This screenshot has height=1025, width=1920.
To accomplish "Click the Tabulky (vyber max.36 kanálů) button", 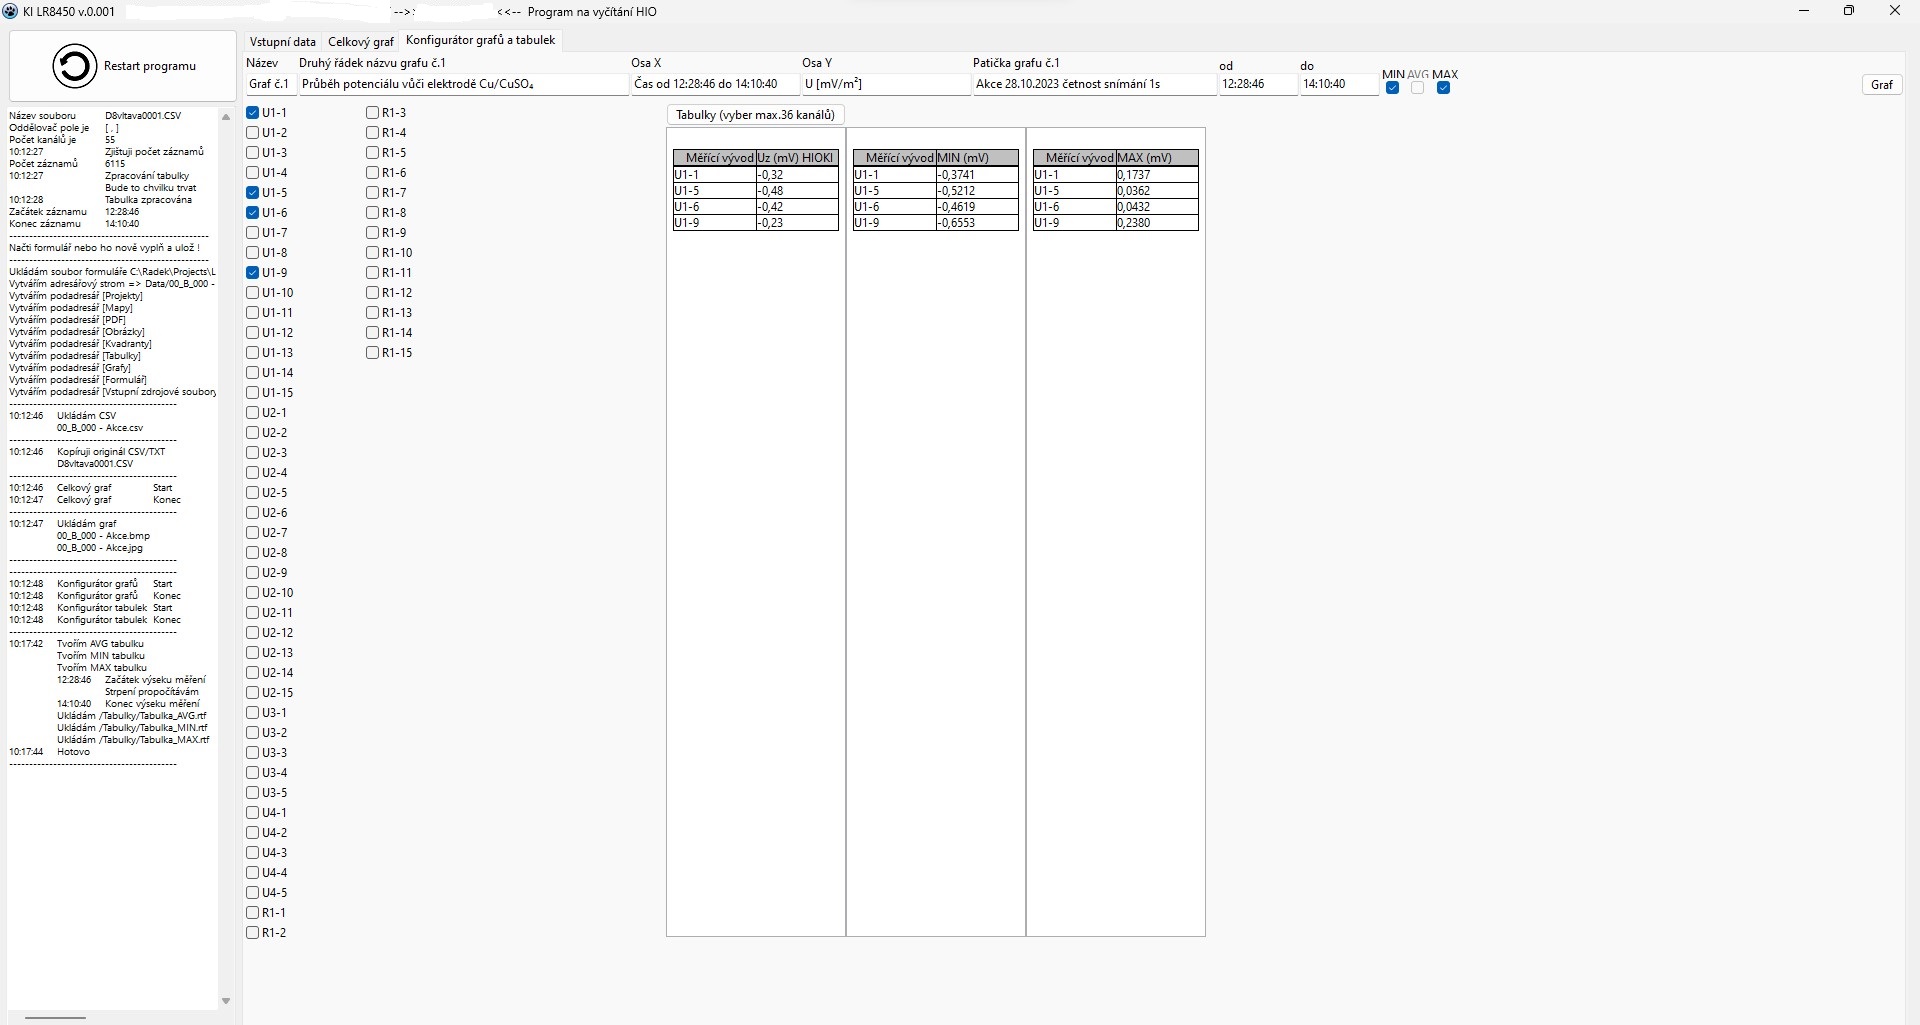I will click(x=755, y=115).
